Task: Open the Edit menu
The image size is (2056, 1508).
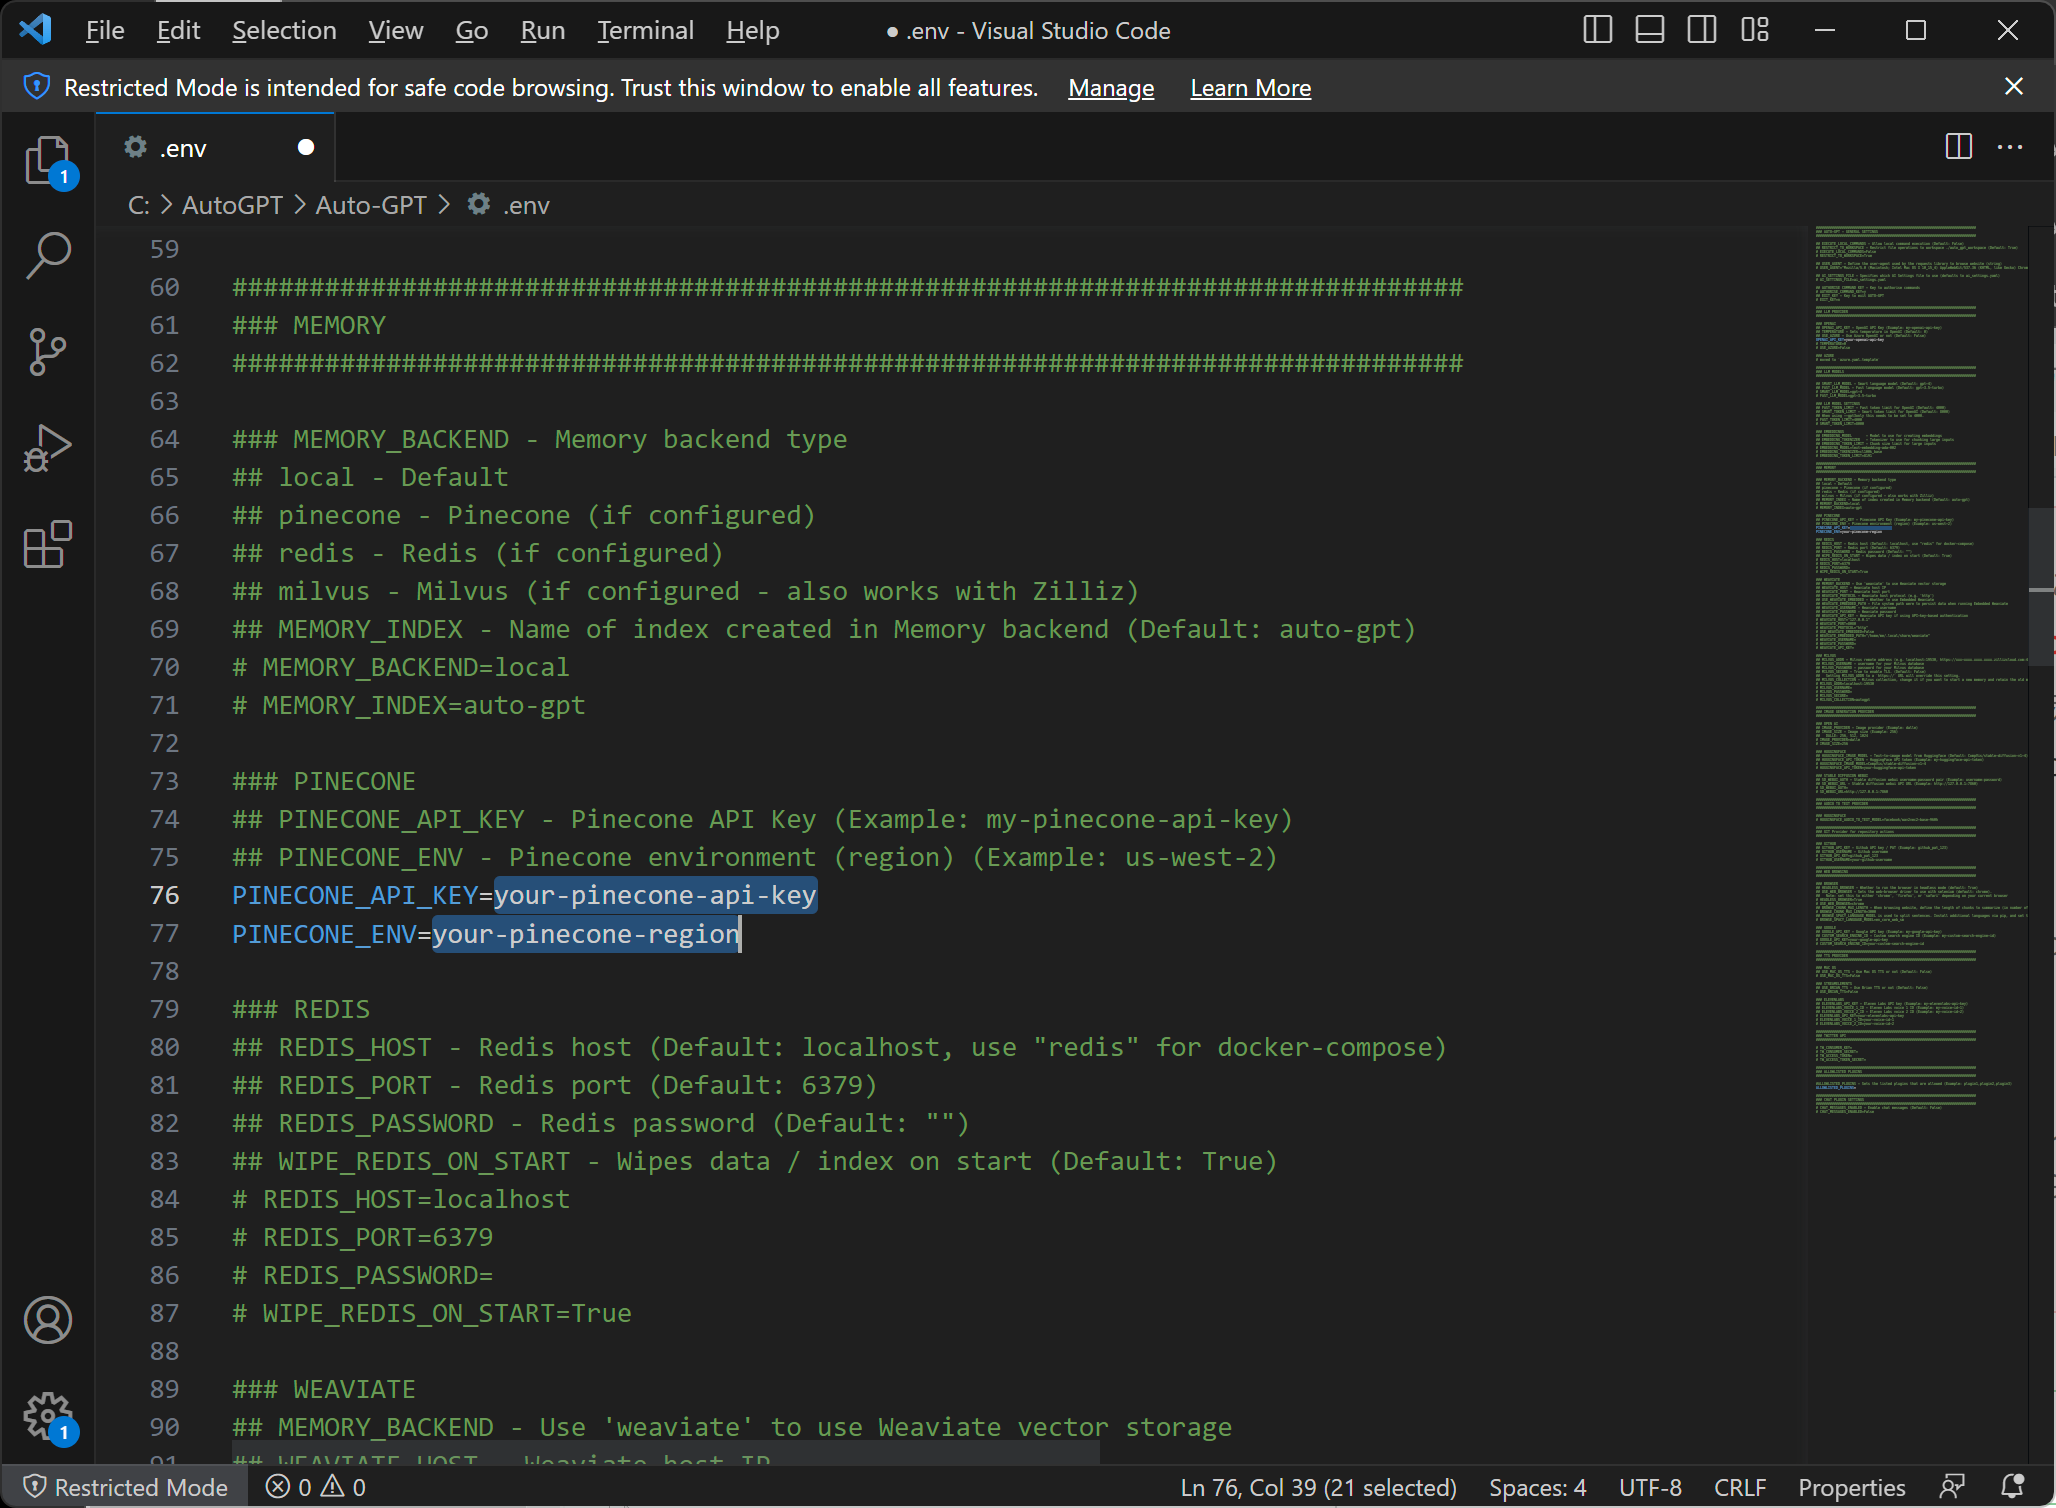Action: [x=179, y=30]
